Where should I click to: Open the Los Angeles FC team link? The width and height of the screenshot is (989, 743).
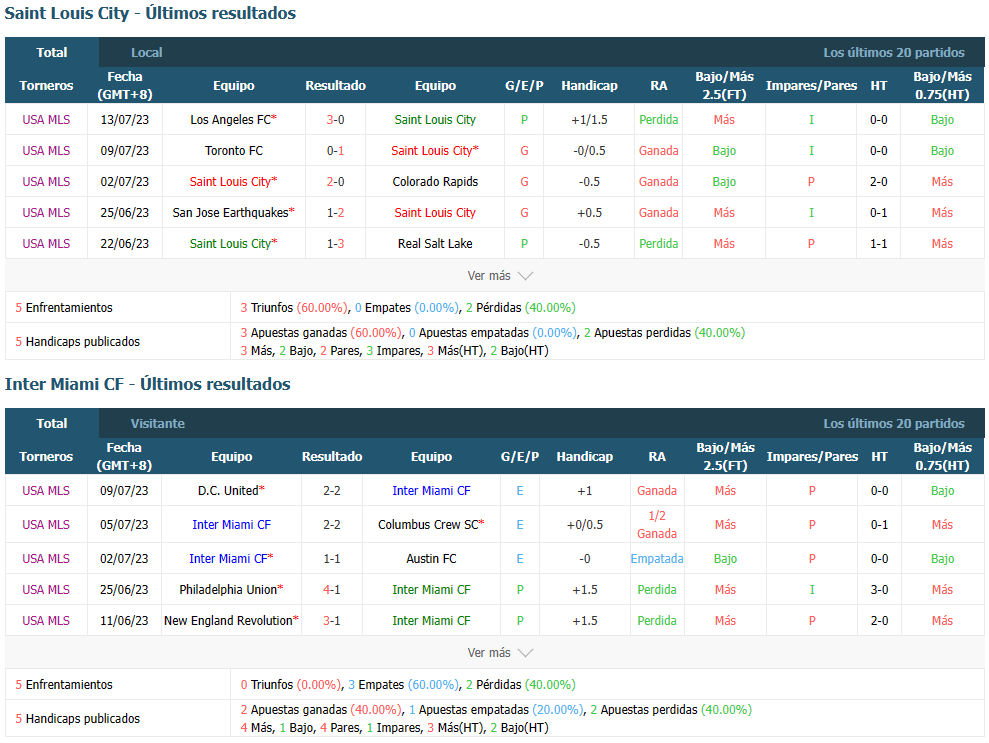click(233, 119)
